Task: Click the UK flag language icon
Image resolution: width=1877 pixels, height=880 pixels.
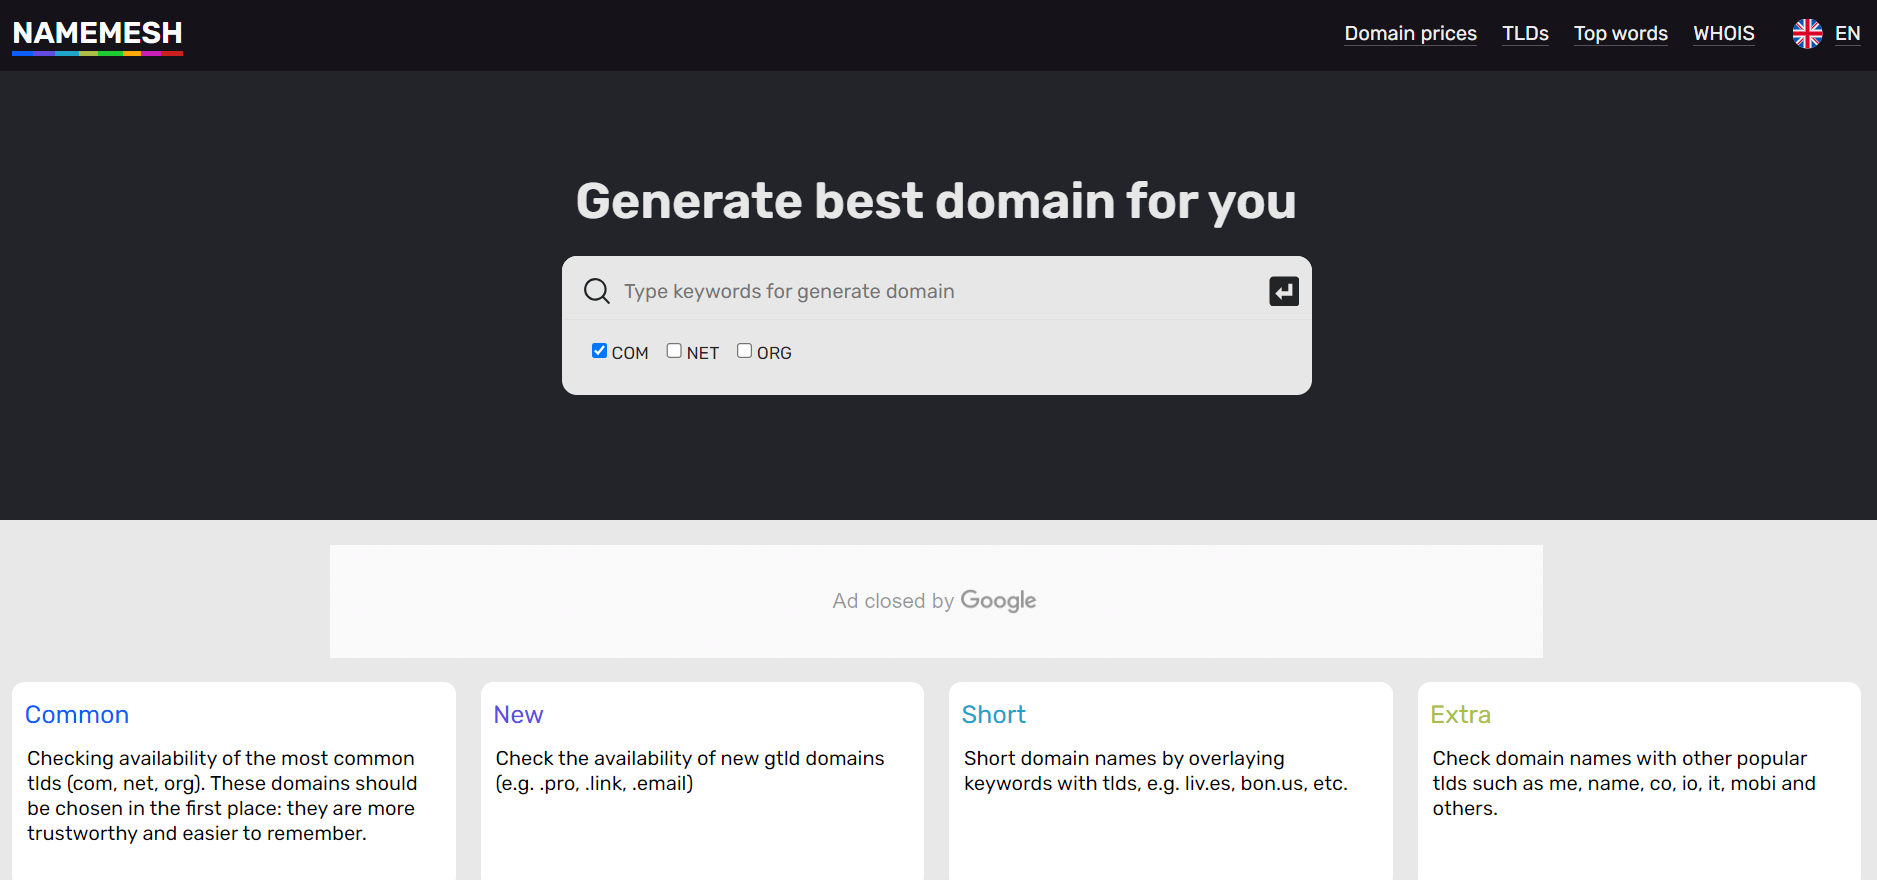Action: (1806, 34)
